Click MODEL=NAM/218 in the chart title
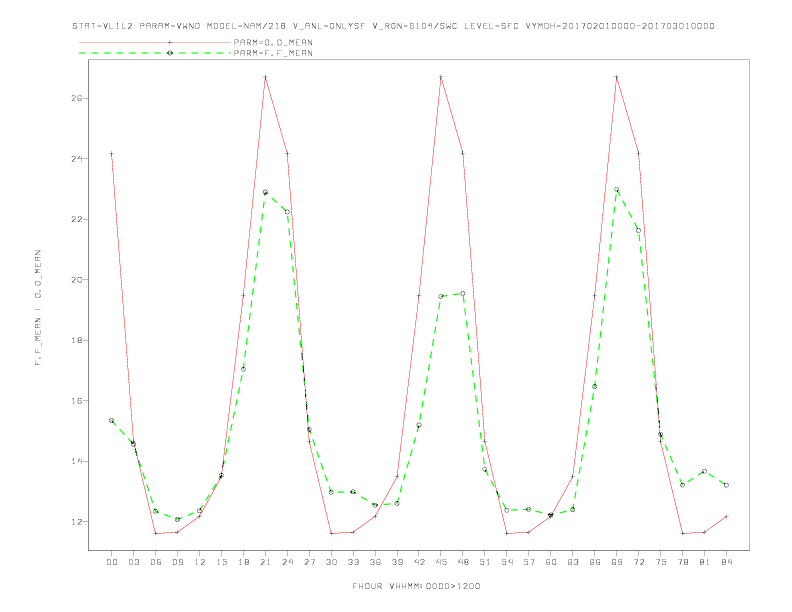This screenshot has width=792, height=612. [246, 26]
